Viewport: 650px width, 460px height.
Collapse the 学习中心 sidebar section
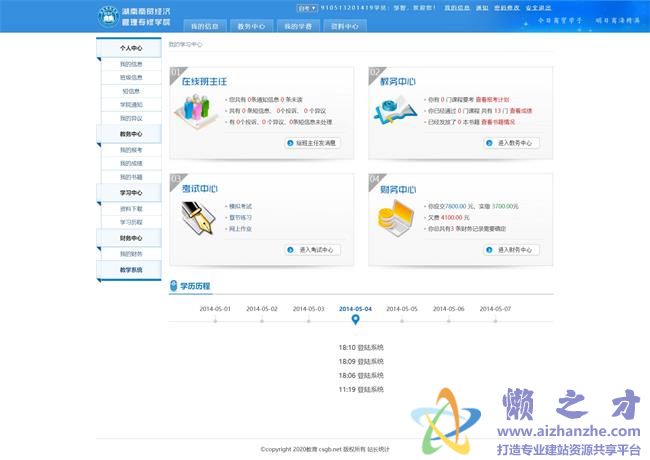[129, 193]
